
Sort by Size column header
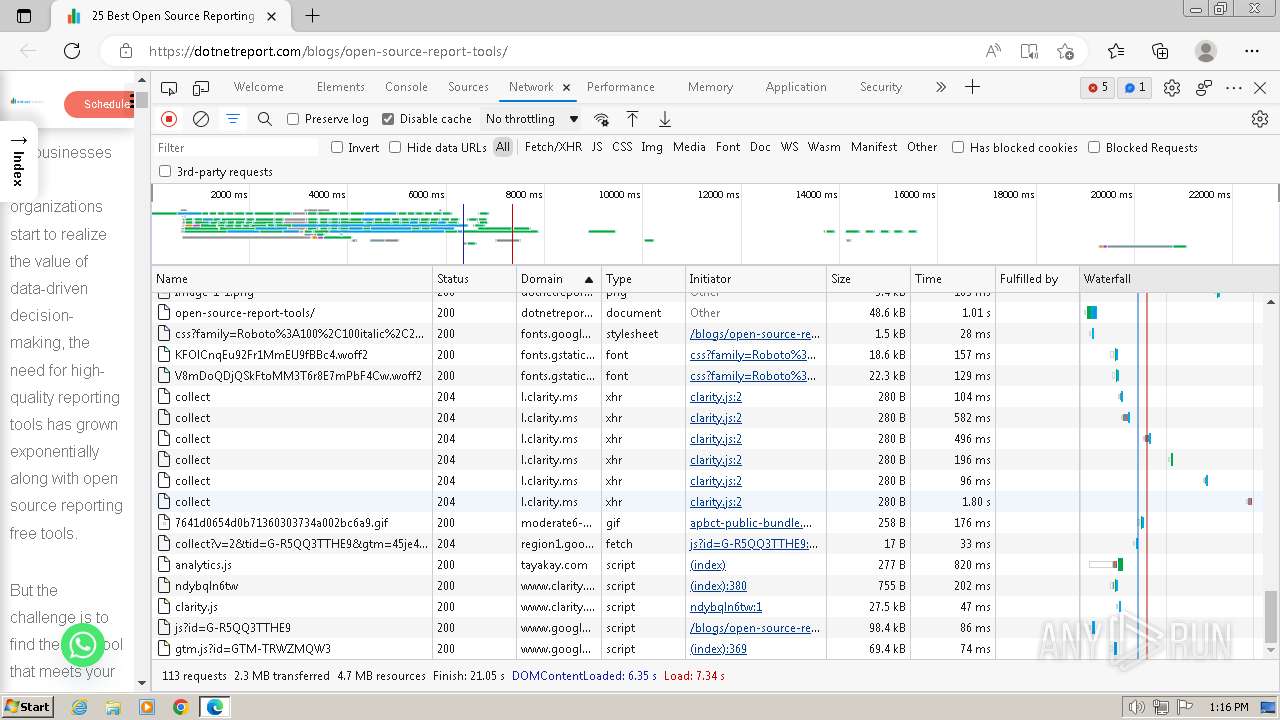coord(868,279)
